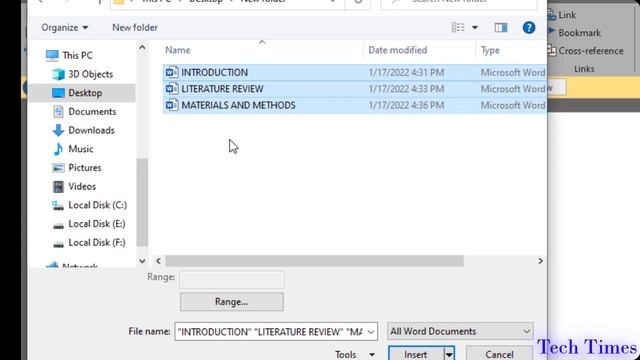640x360 pixels.
Task: Select the LITERATURE REVIEW file
Action: point(222,89)
